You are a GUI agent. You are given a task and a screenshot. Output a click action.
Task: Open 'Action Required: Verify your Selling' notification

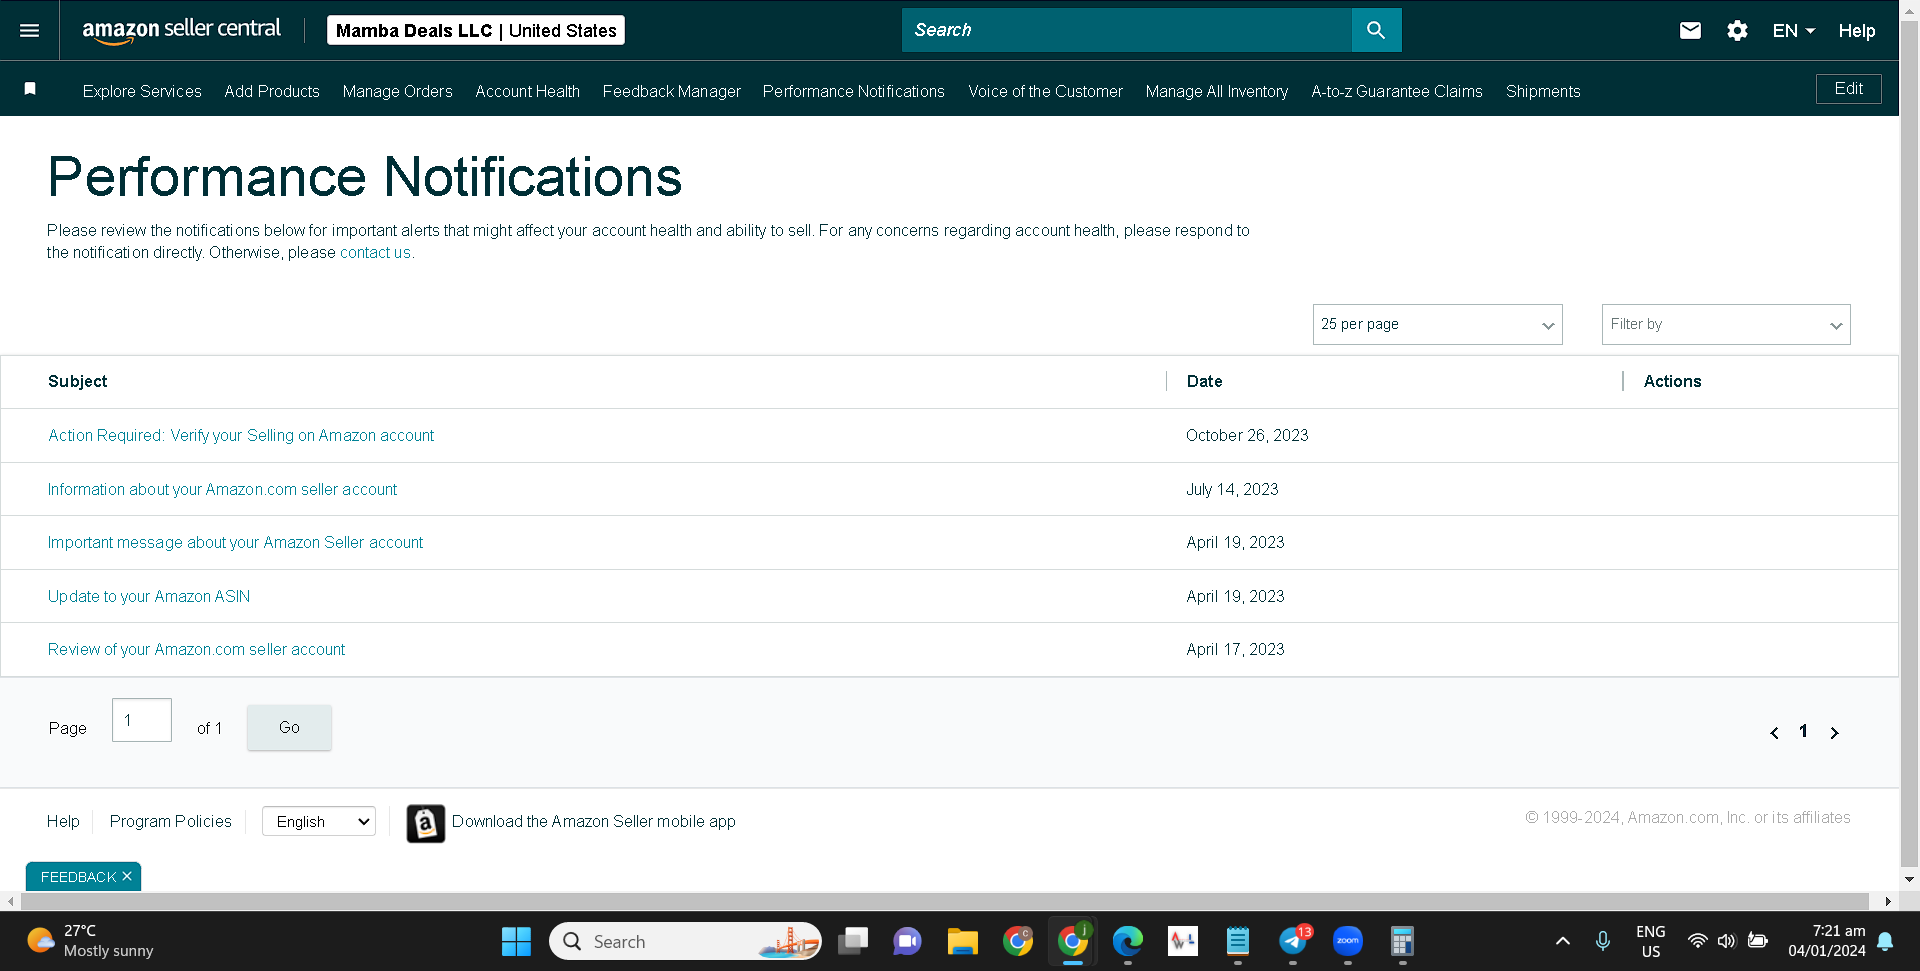coord(241,435)
